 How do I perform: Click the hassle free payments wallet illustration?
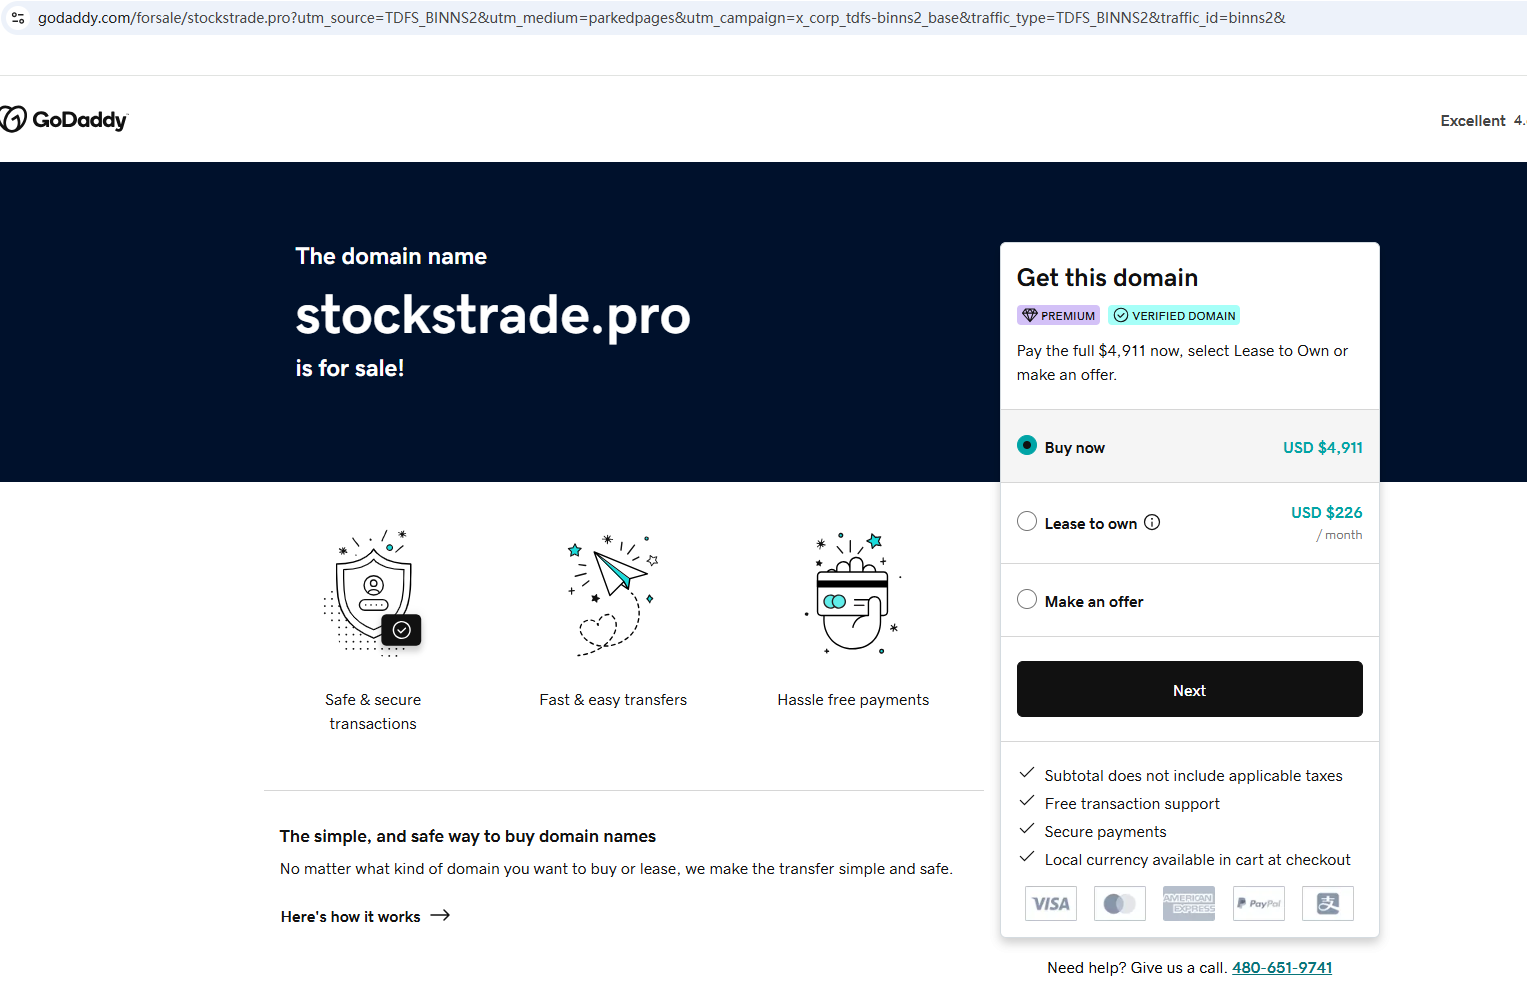pos(853,593)
